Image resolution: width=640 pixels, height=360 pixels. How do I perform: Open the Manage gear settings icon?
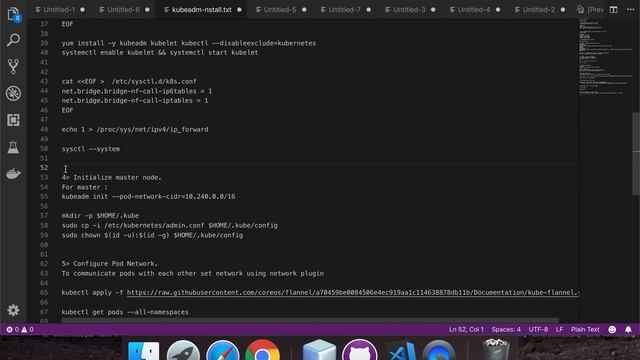pos(13,310)
